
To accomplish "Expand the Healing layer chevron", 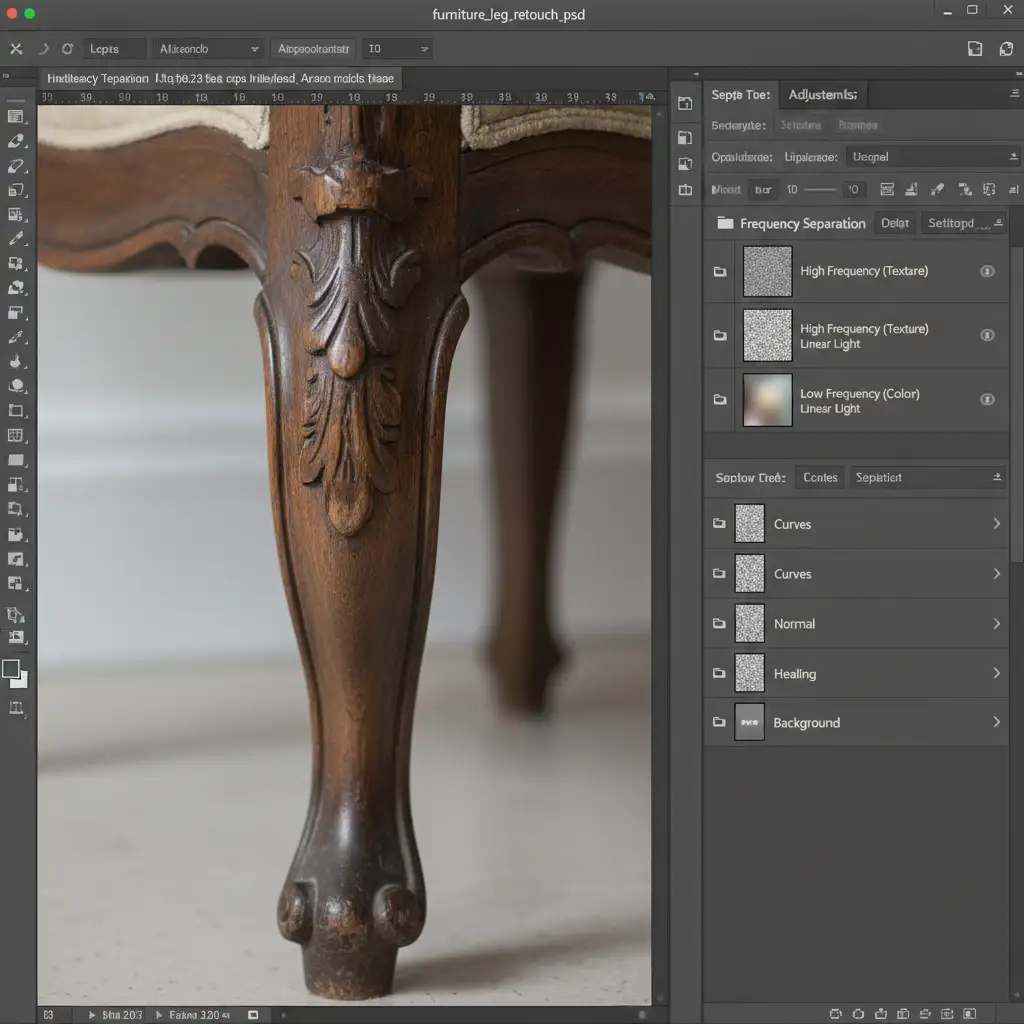I will click(x=996, y=673).
